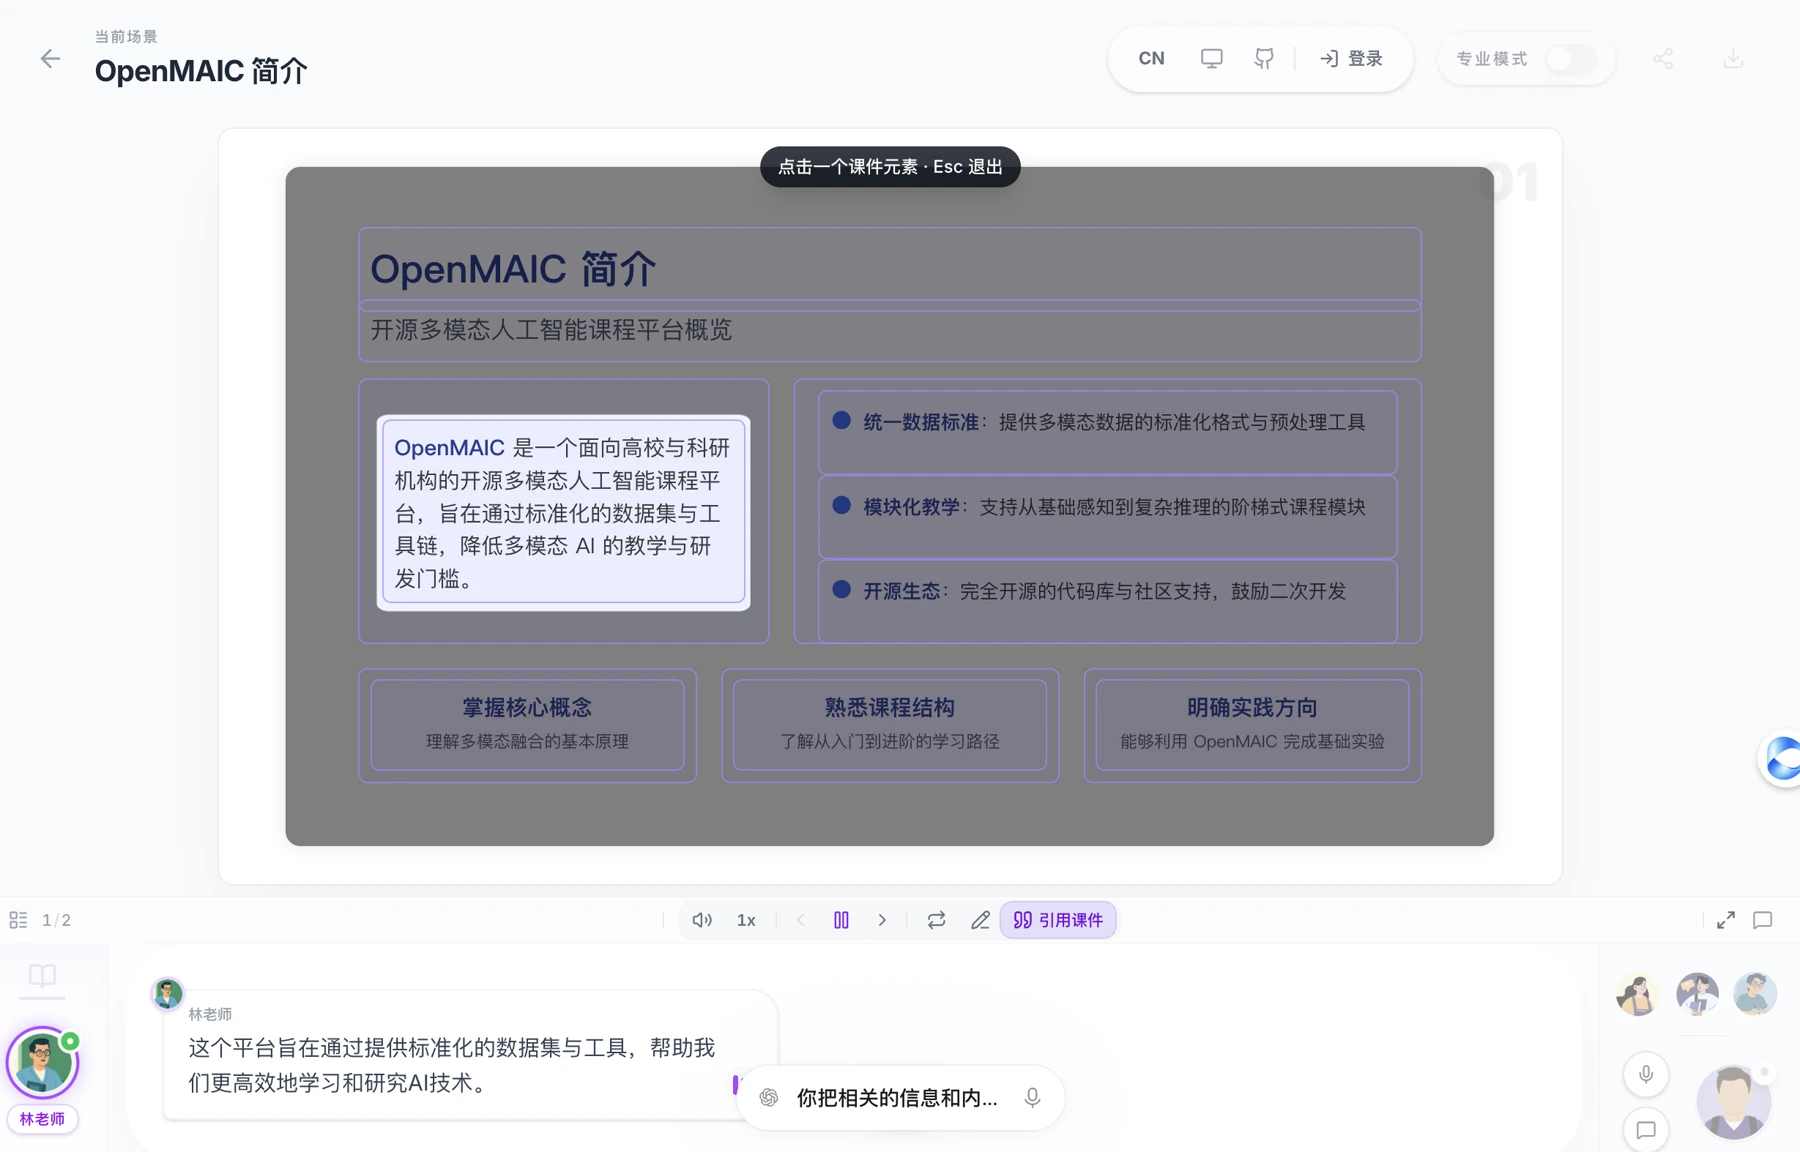Open the chat panel icon beside fullscreen
This screenshot has height=1152, width=1800.
pos(1763,920)
